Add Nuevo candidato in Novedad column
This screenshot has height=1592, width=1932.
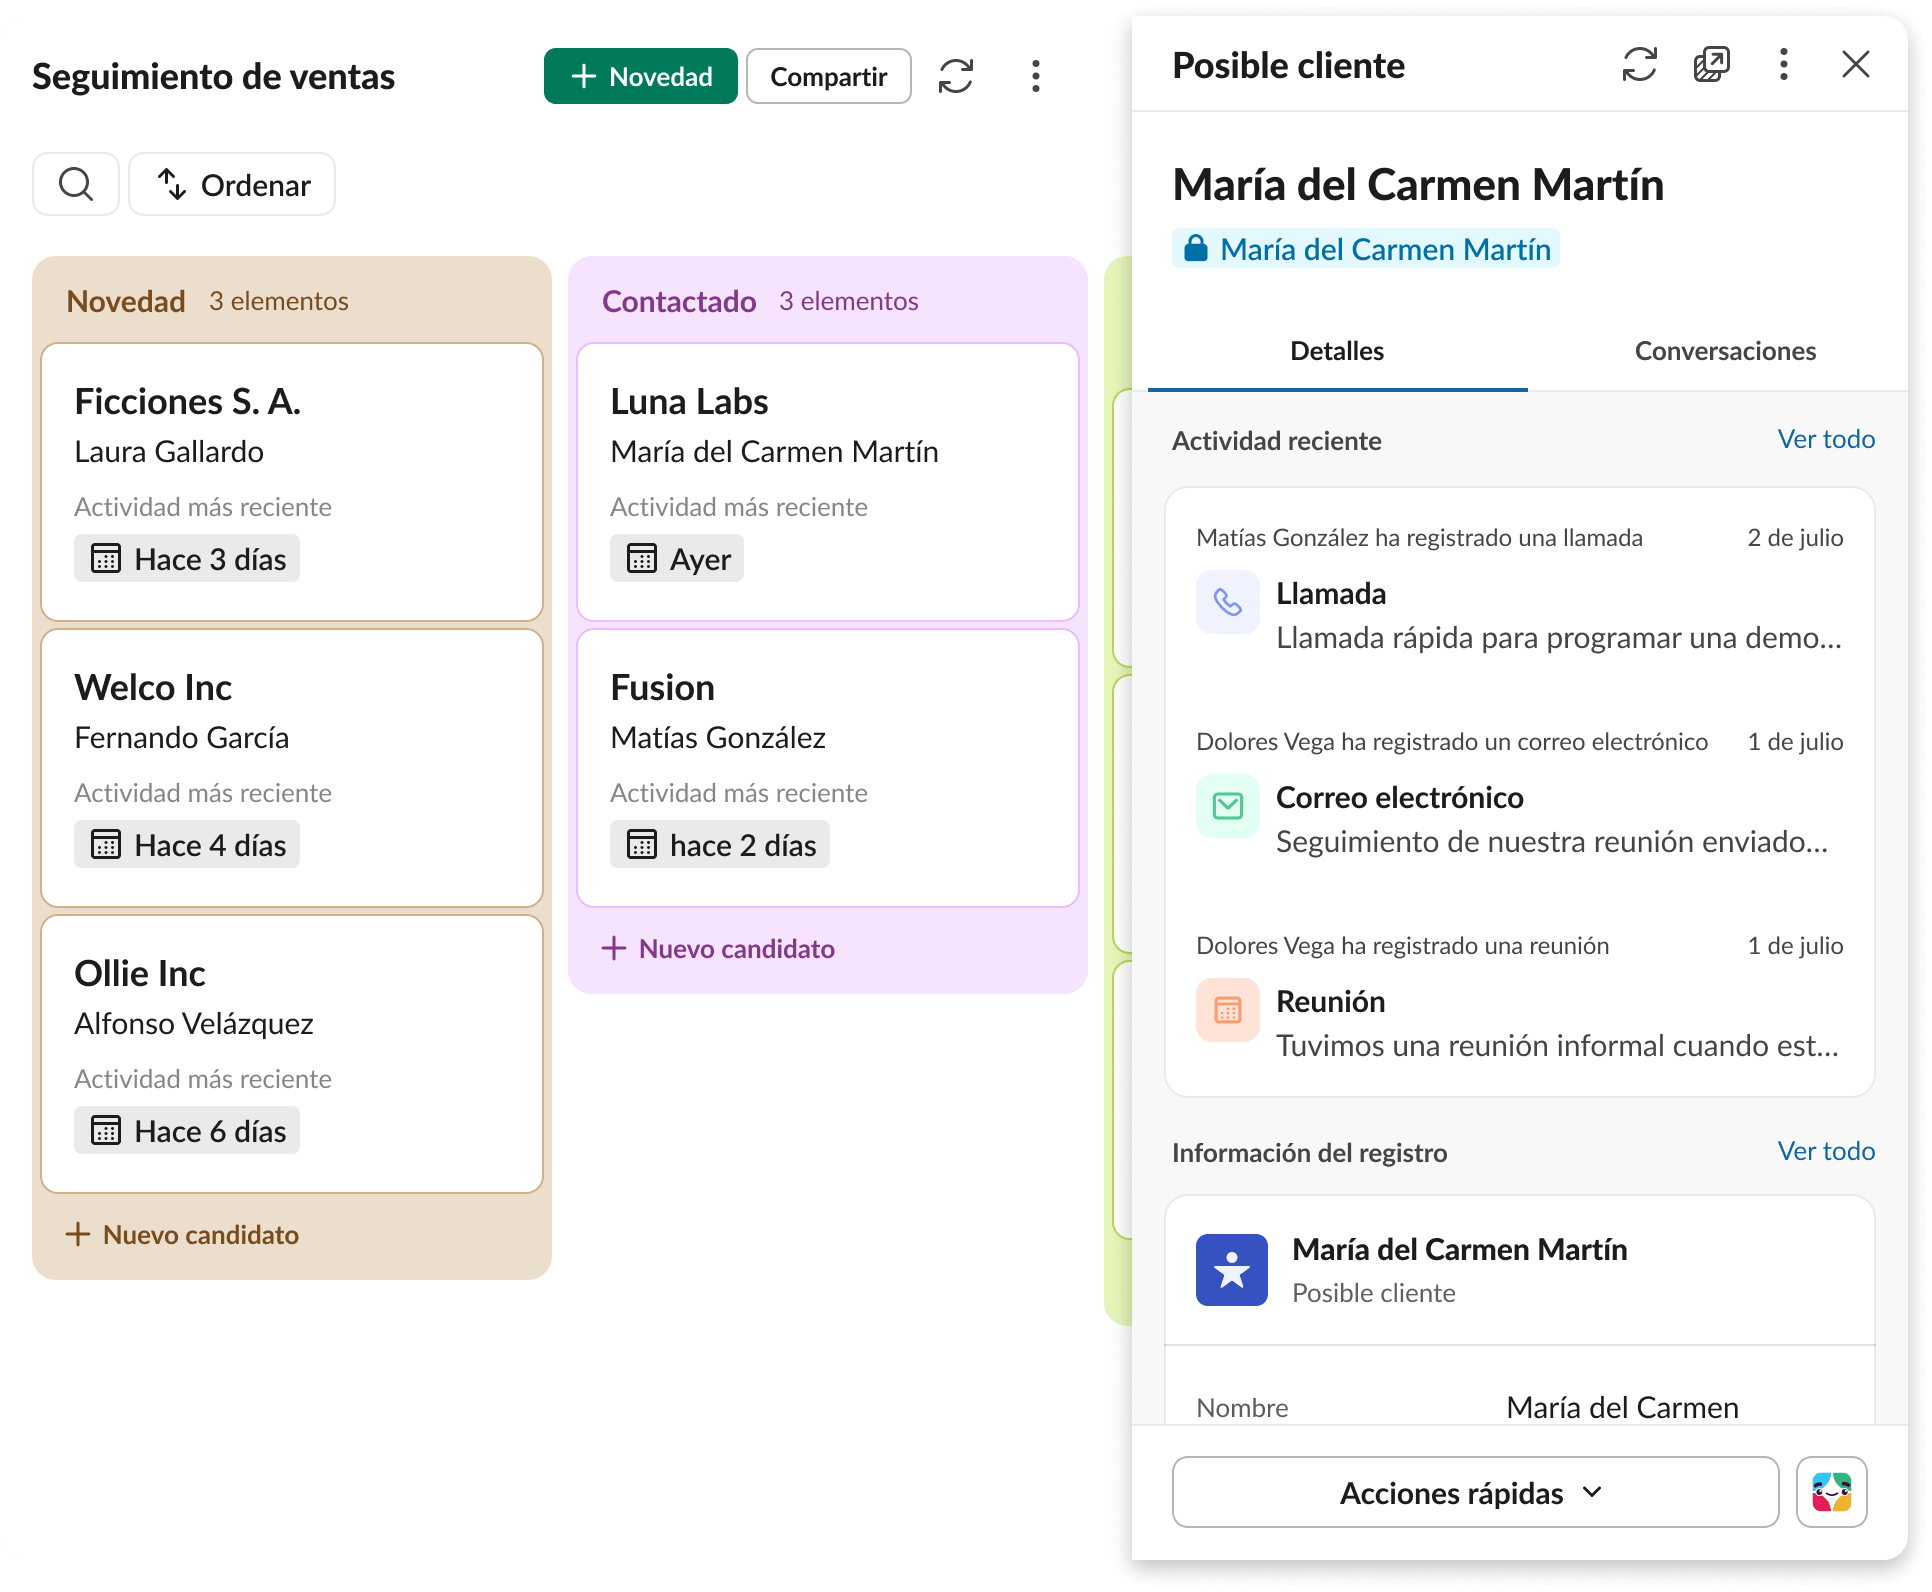(182, 1234)
